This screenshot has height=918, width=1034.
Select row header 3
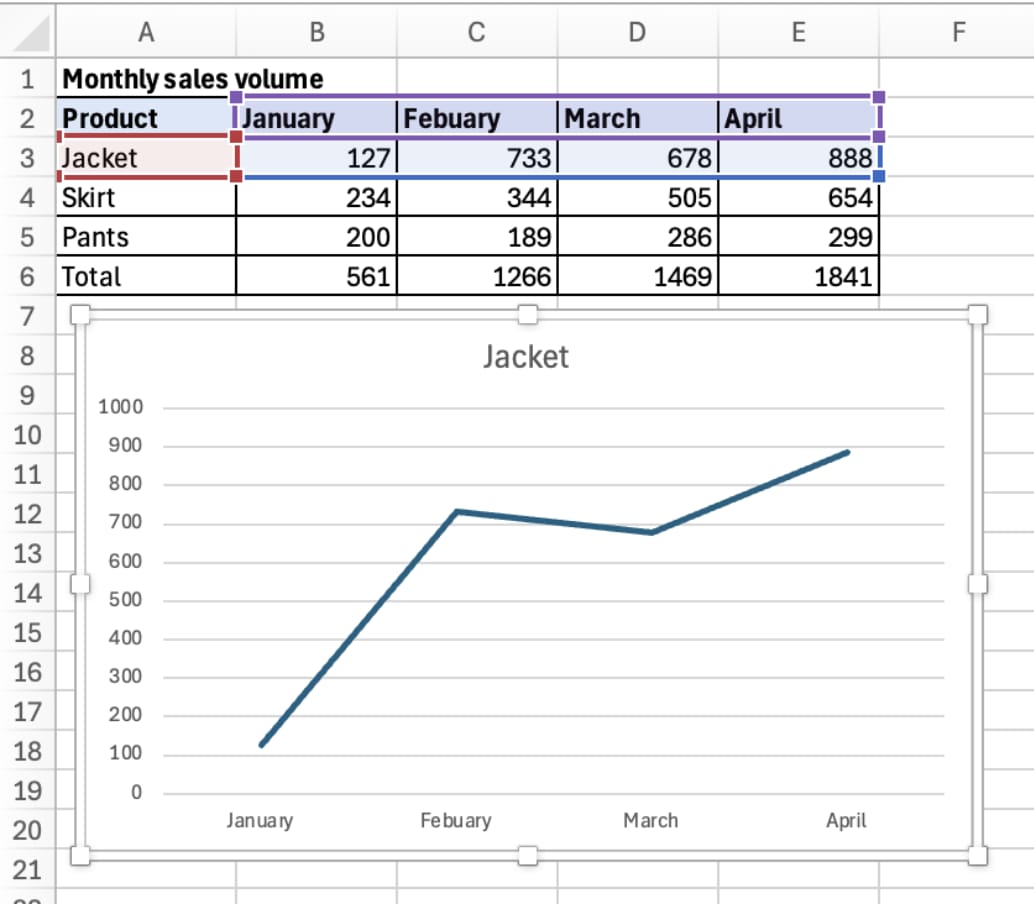pyautogui.click(x=28, y=157)
